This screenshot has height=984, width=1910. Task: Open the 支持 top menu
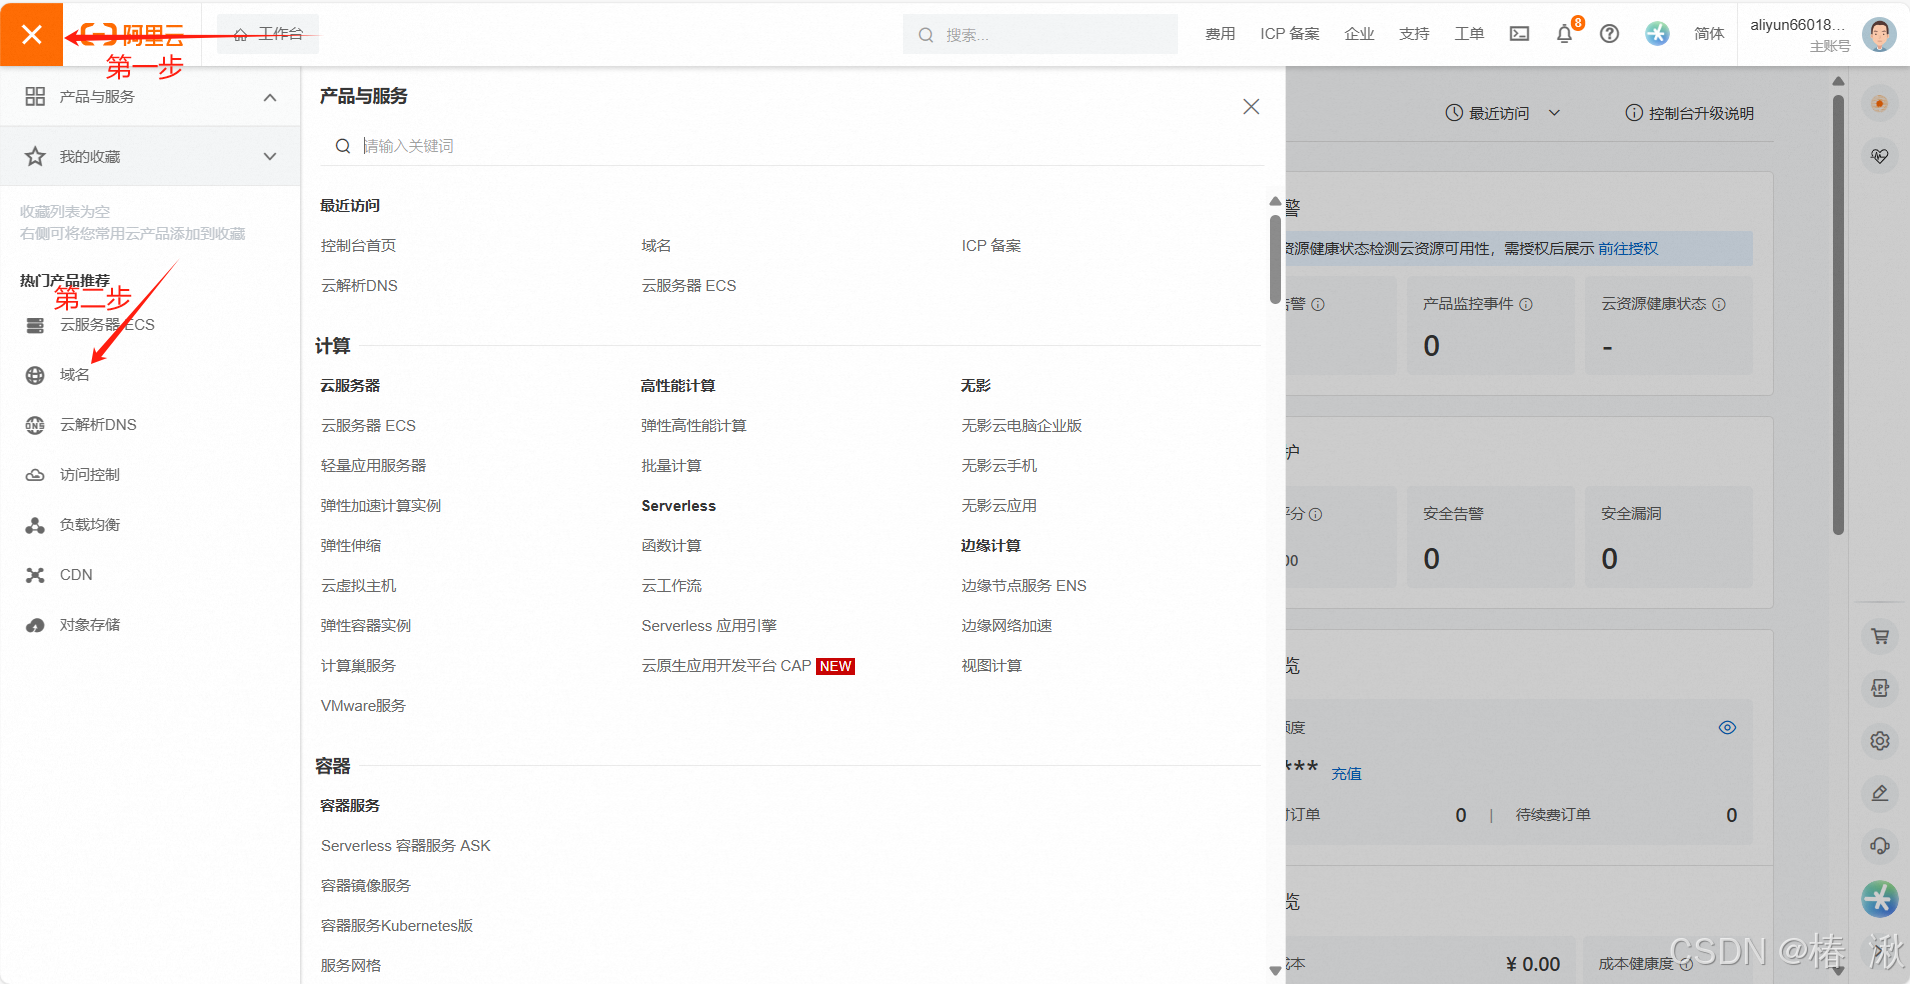(1414, 34)
